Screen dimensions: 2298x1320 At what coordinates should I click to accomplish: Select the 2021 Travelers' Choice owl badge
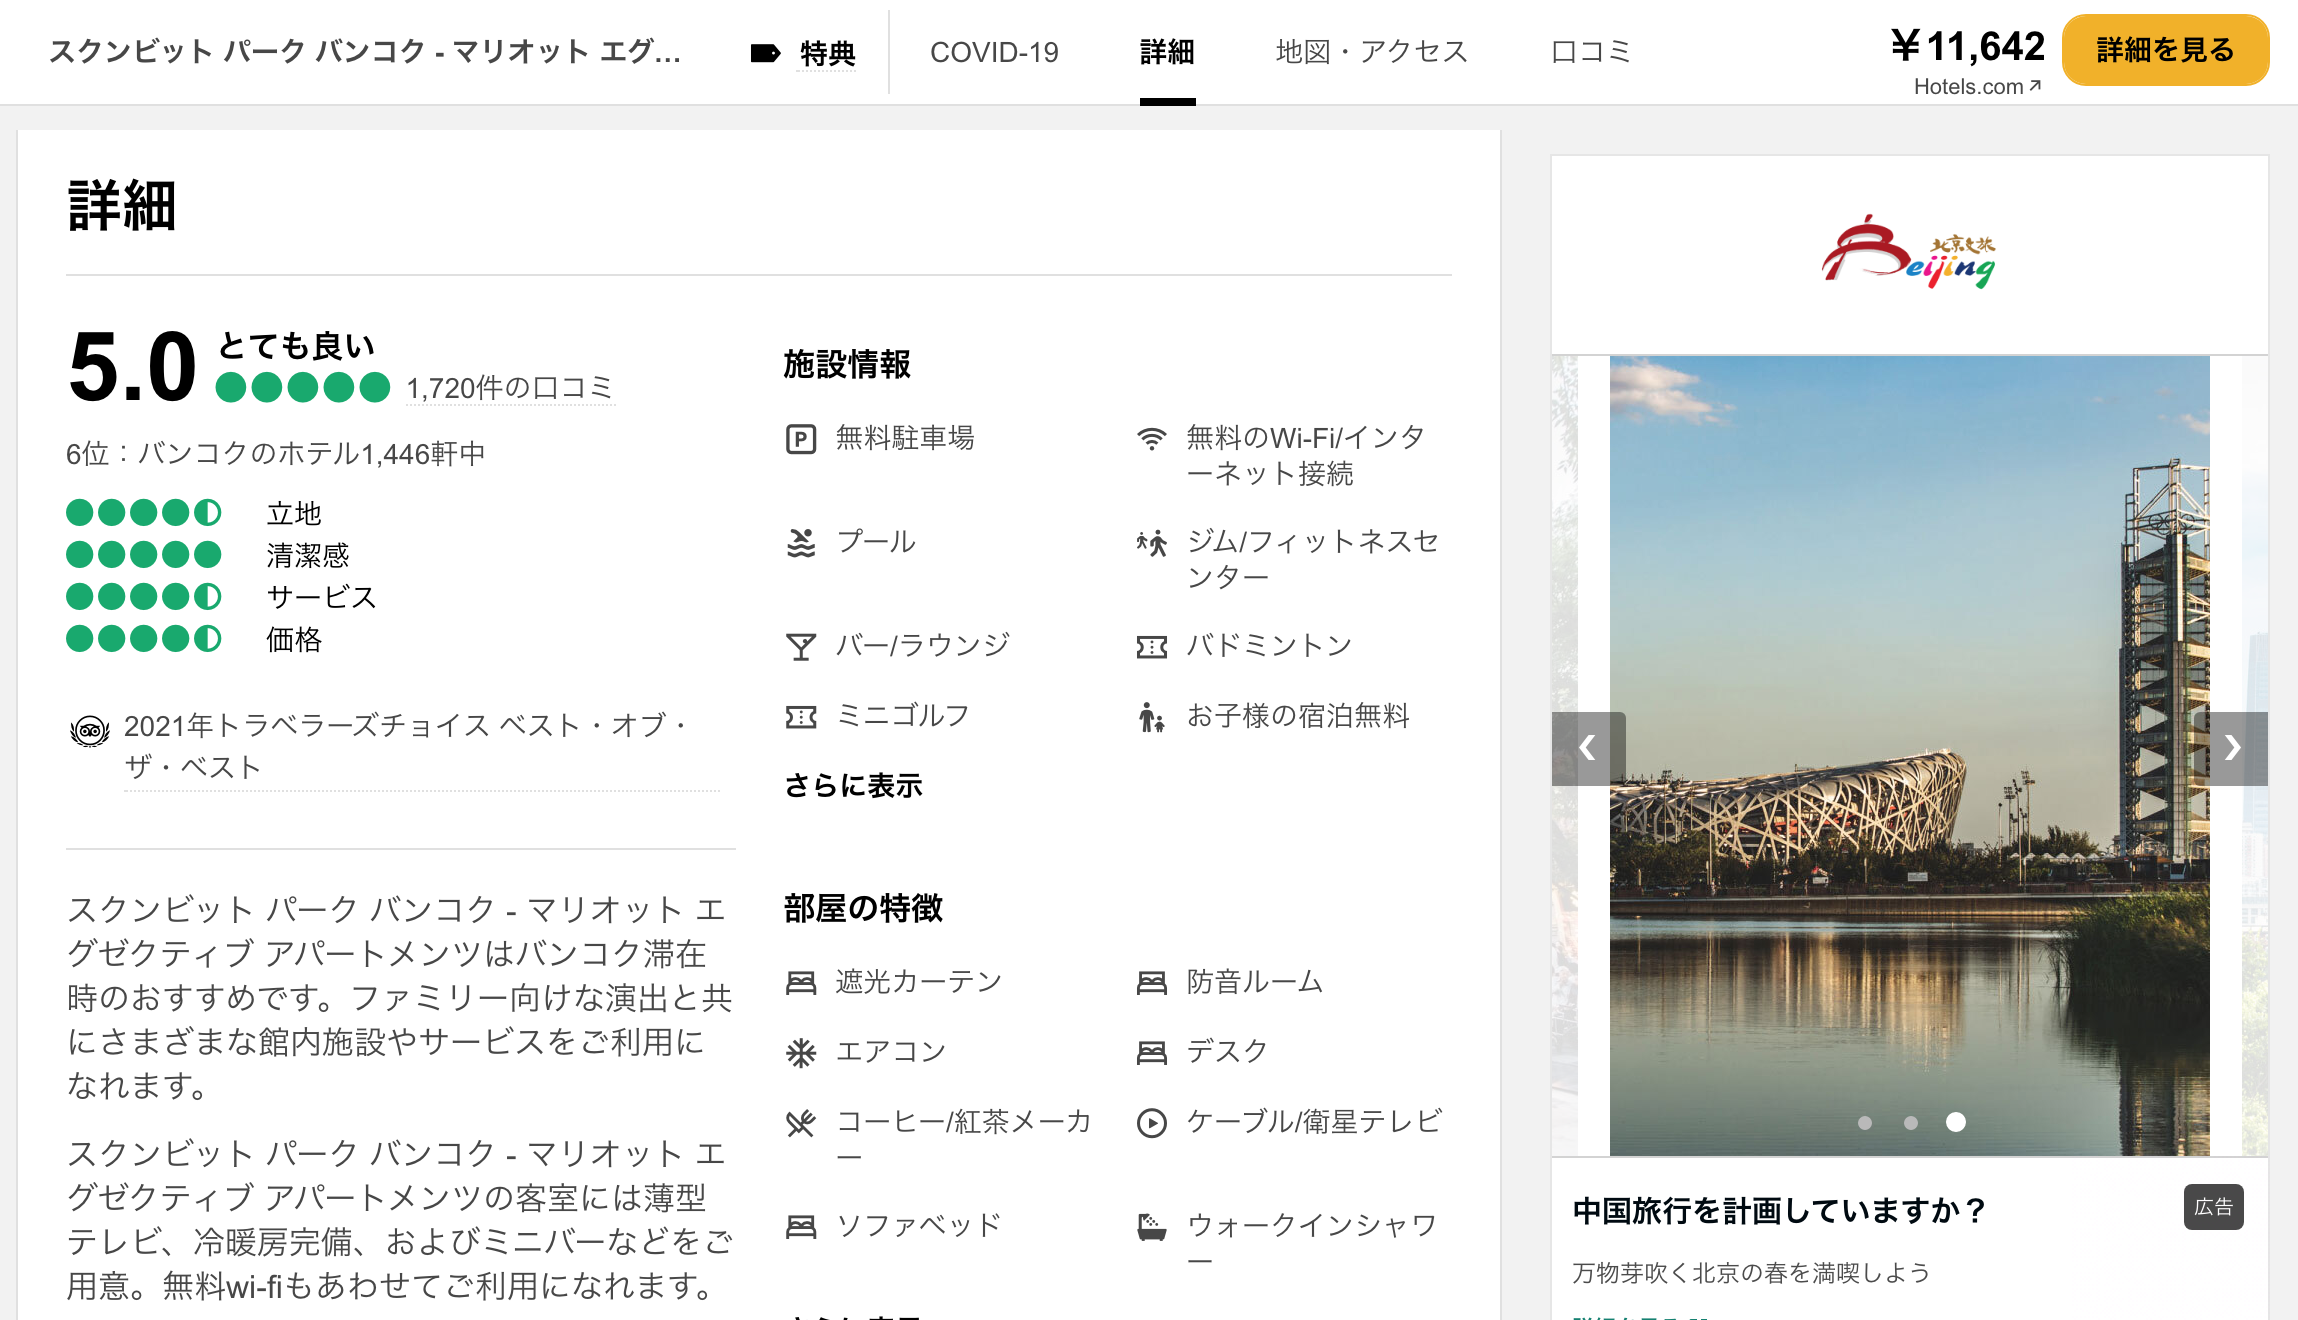89,732
